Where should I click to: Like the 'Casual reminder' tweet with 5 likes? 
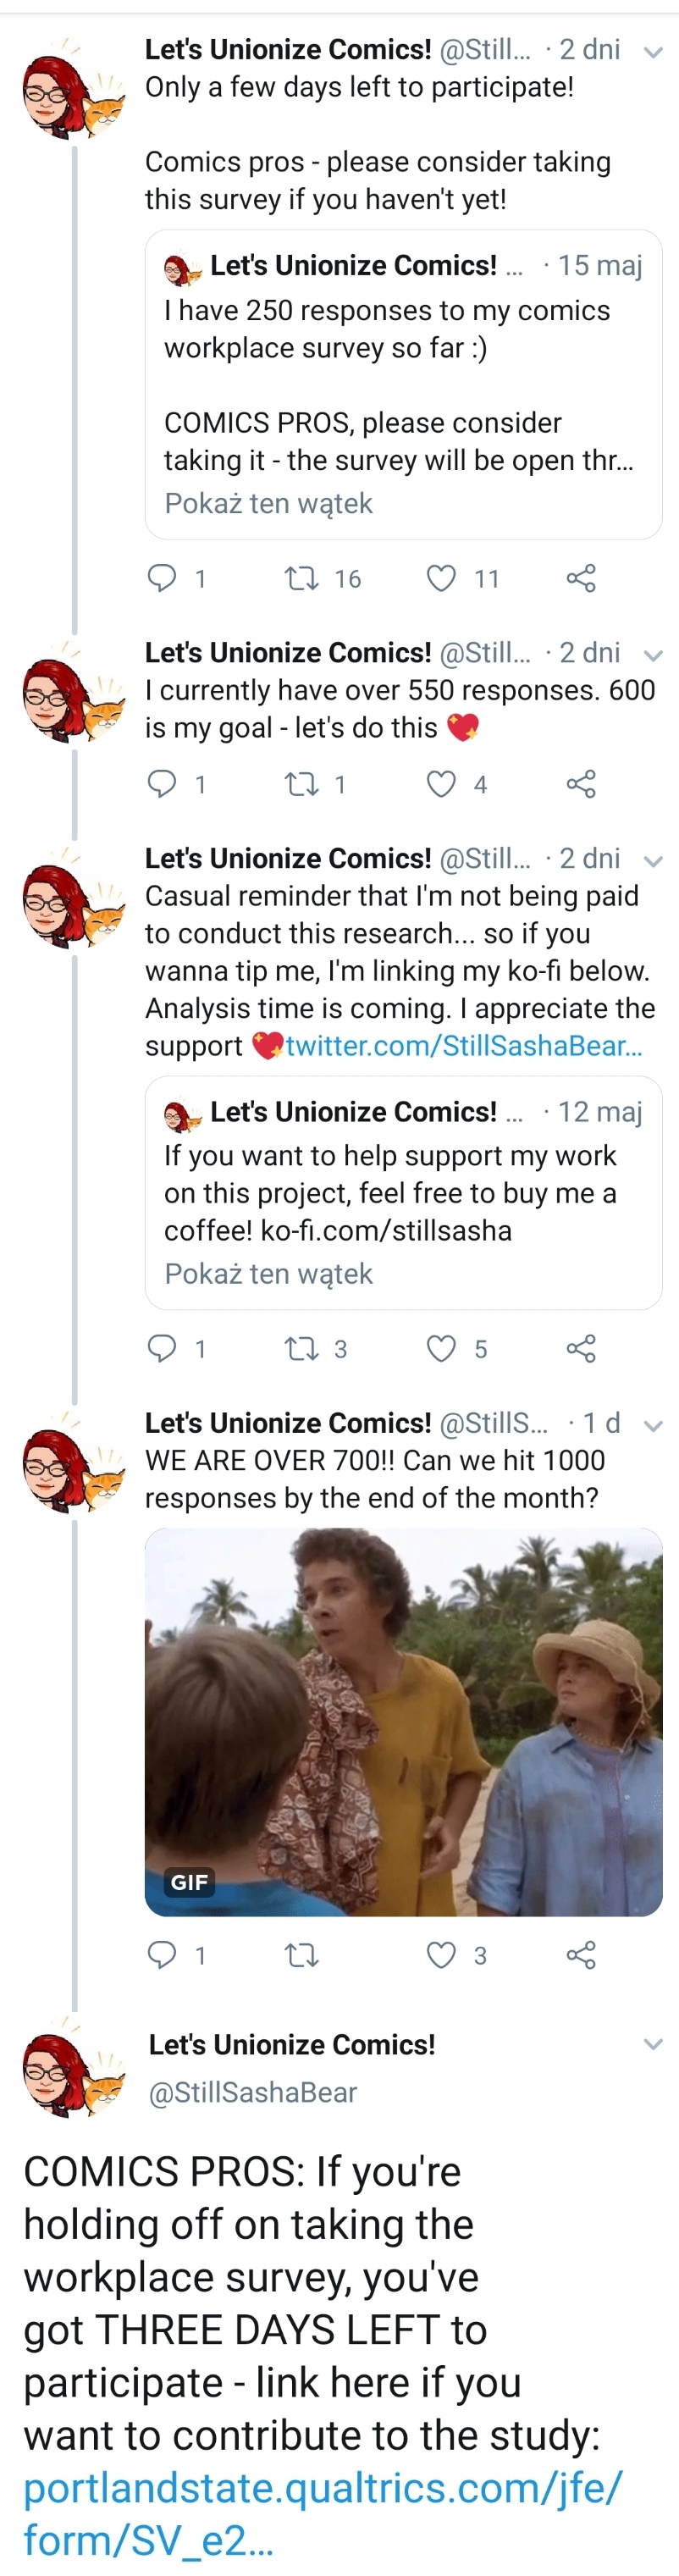click(441, 1348)
